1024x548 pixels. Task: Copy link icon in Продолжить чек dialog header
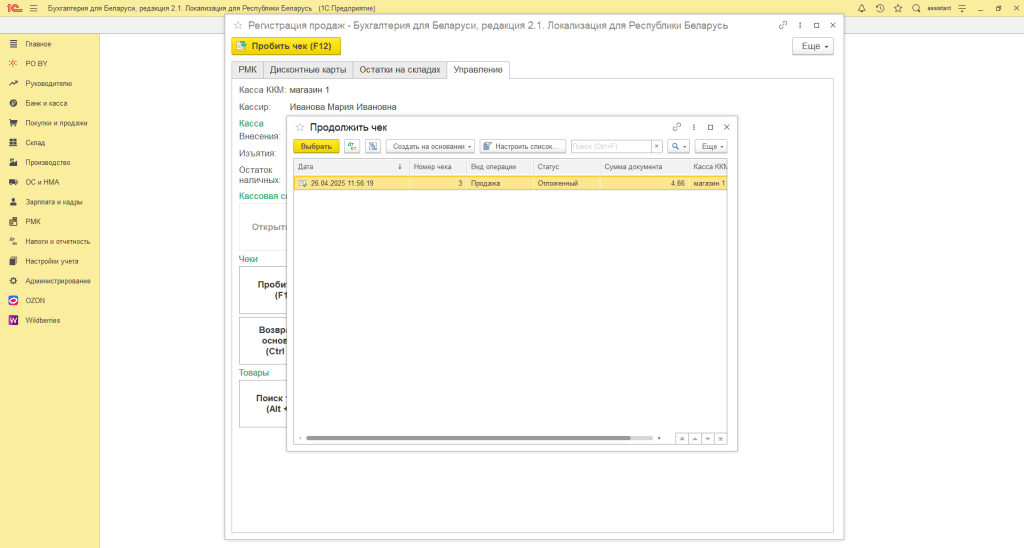click(677, 127)
